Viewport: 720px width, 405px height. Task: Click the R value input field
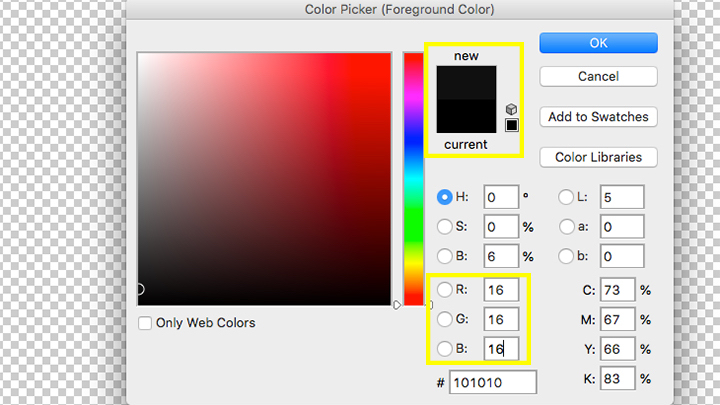click(501, 290)
